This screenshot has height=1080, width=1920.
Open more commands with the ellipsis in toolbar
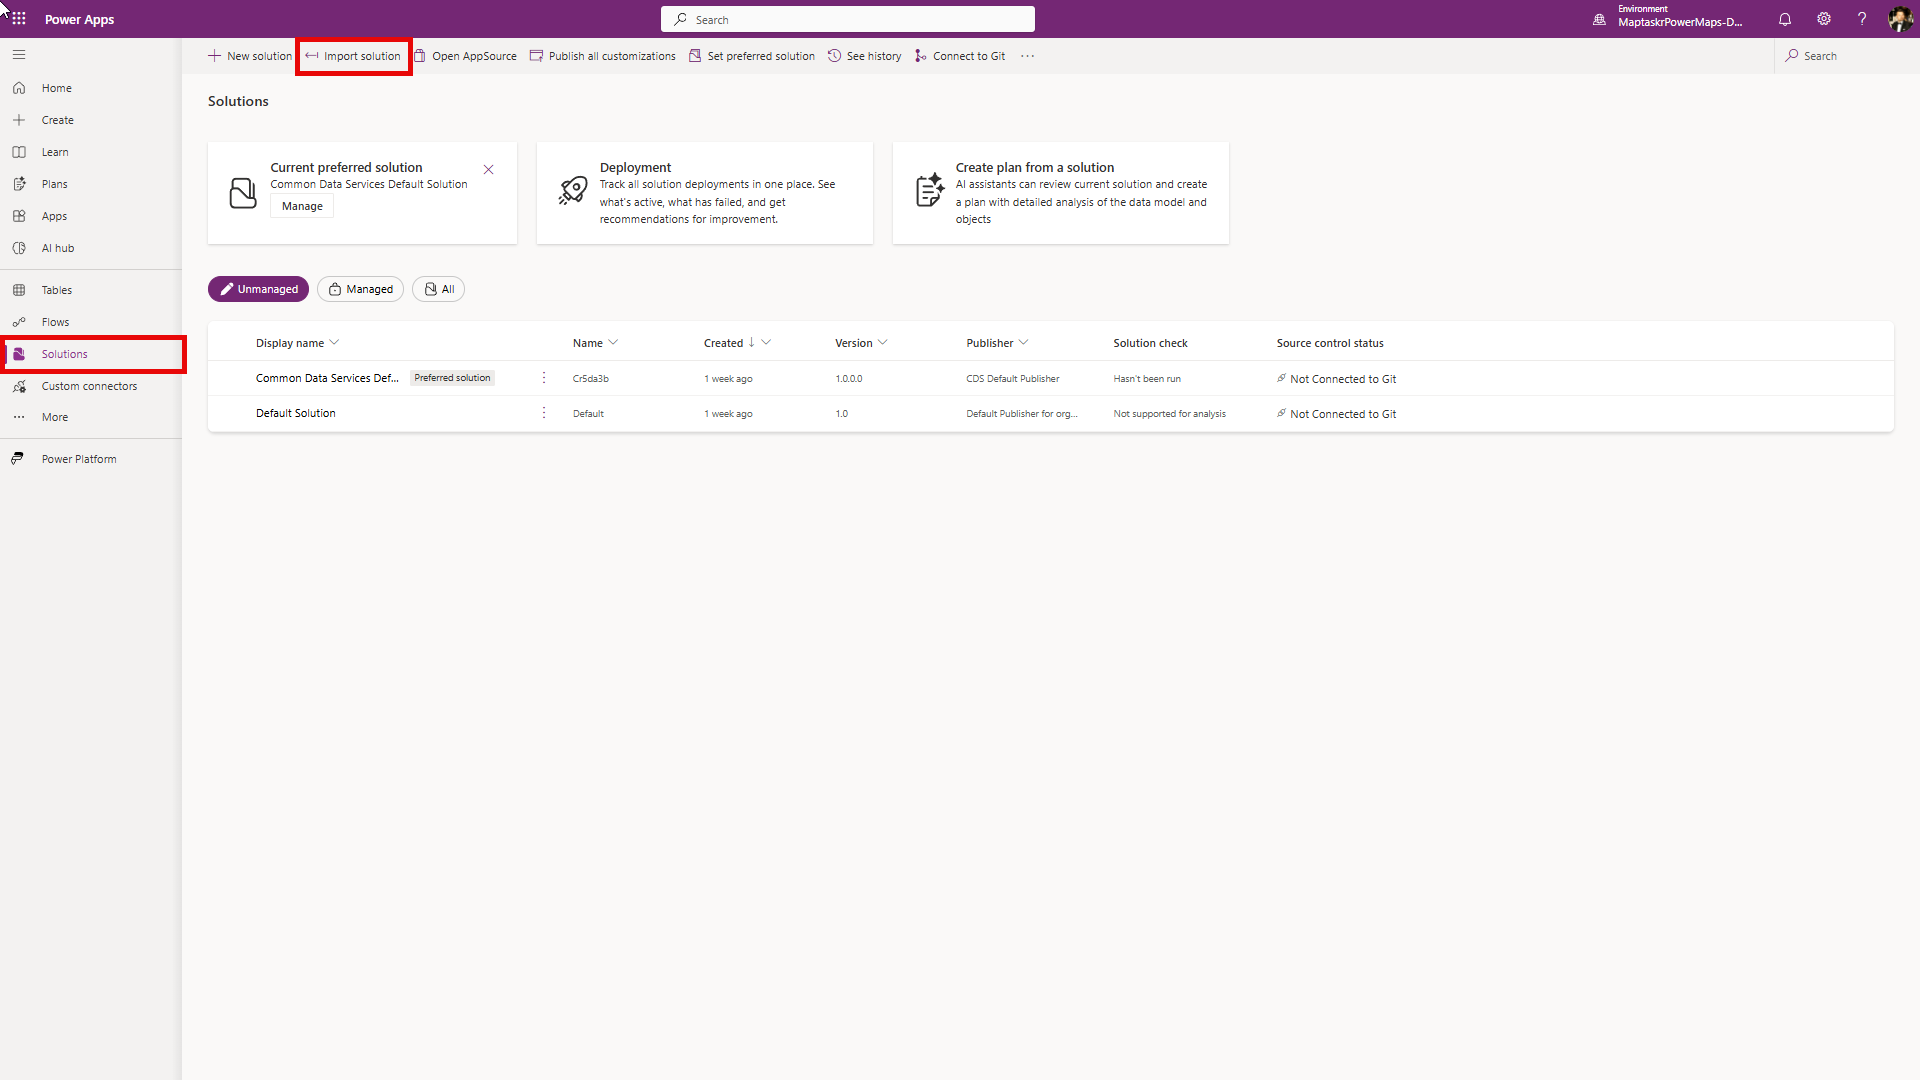pyautogui.click(x=1026, y=56)
